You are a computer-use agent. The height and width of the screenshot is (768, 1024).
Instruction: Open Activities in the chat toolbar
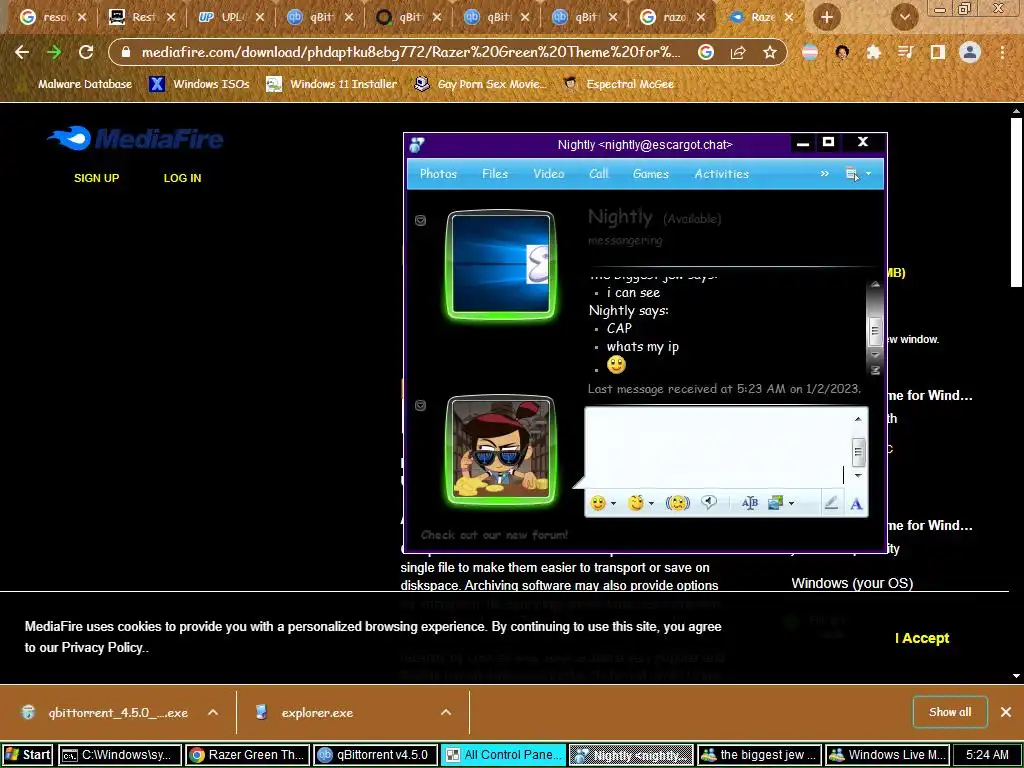(722, 174)
